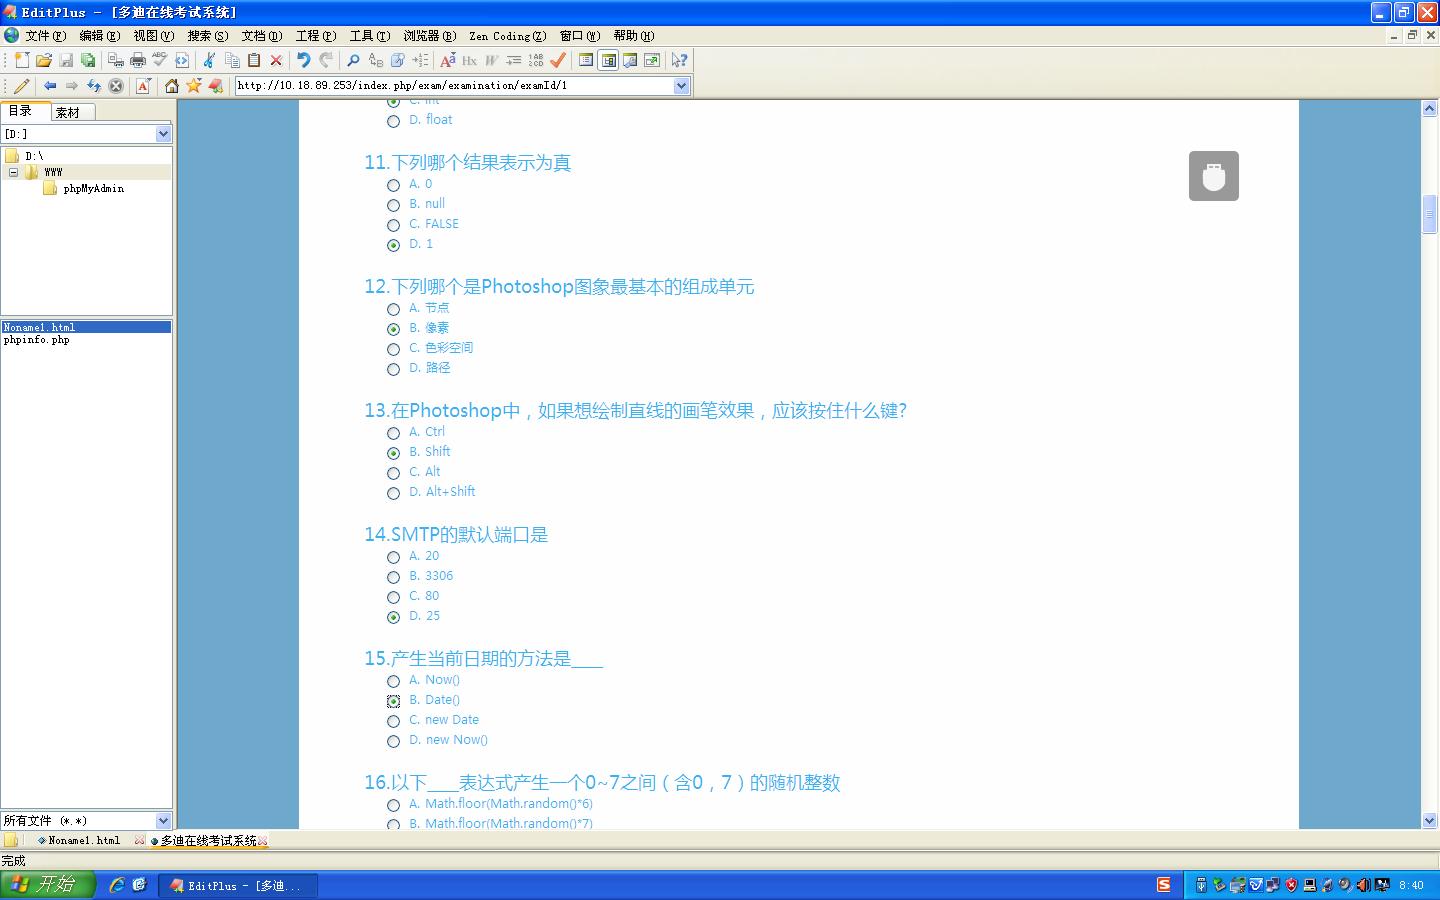The height and width of the screenshot is (900, 1440).
Task: Go back with the blue left arrow
Action: (x=49, y=86)
